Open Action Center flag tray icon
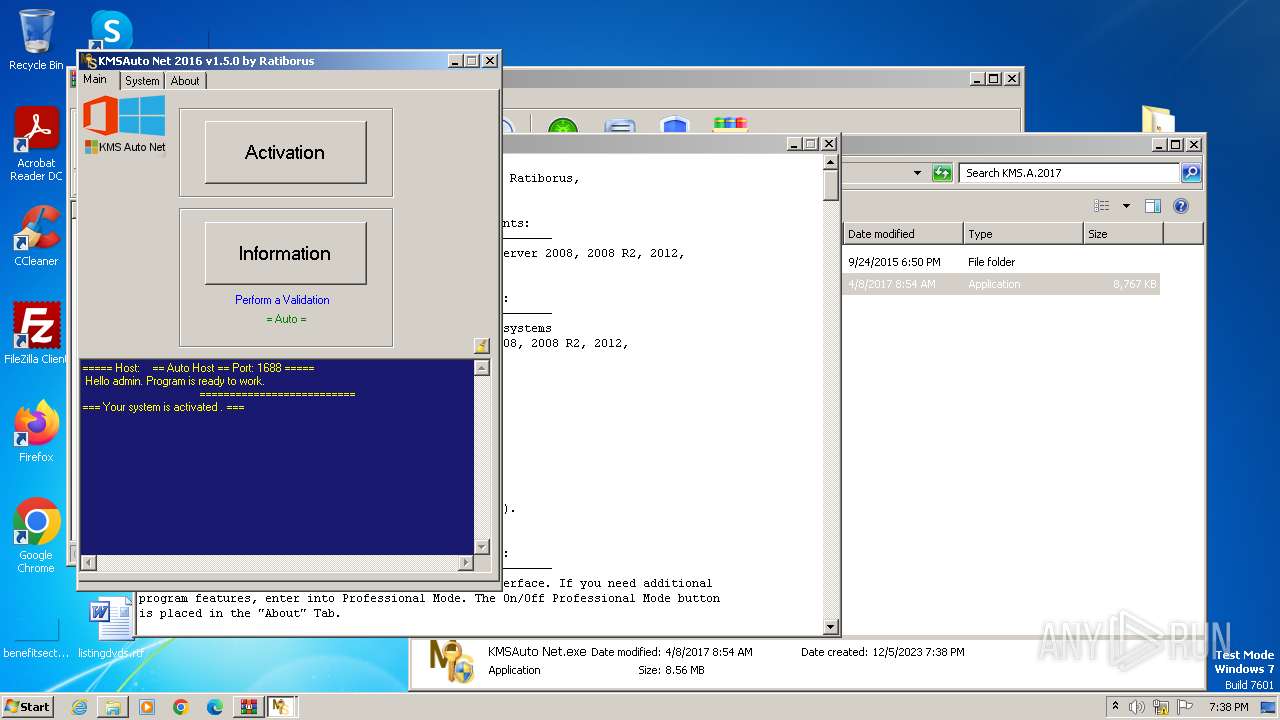Viewport: 1280px width, 720px height. 1184,707
